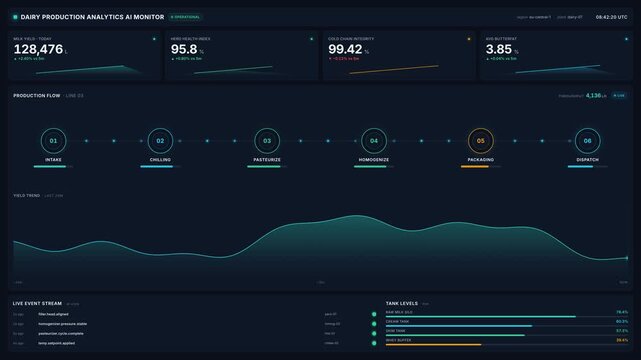Image resolution: width=641 pixels, height=360 pixels.
Task: Select stage 03 Pasteurize circle
Action: click(267, 141)
